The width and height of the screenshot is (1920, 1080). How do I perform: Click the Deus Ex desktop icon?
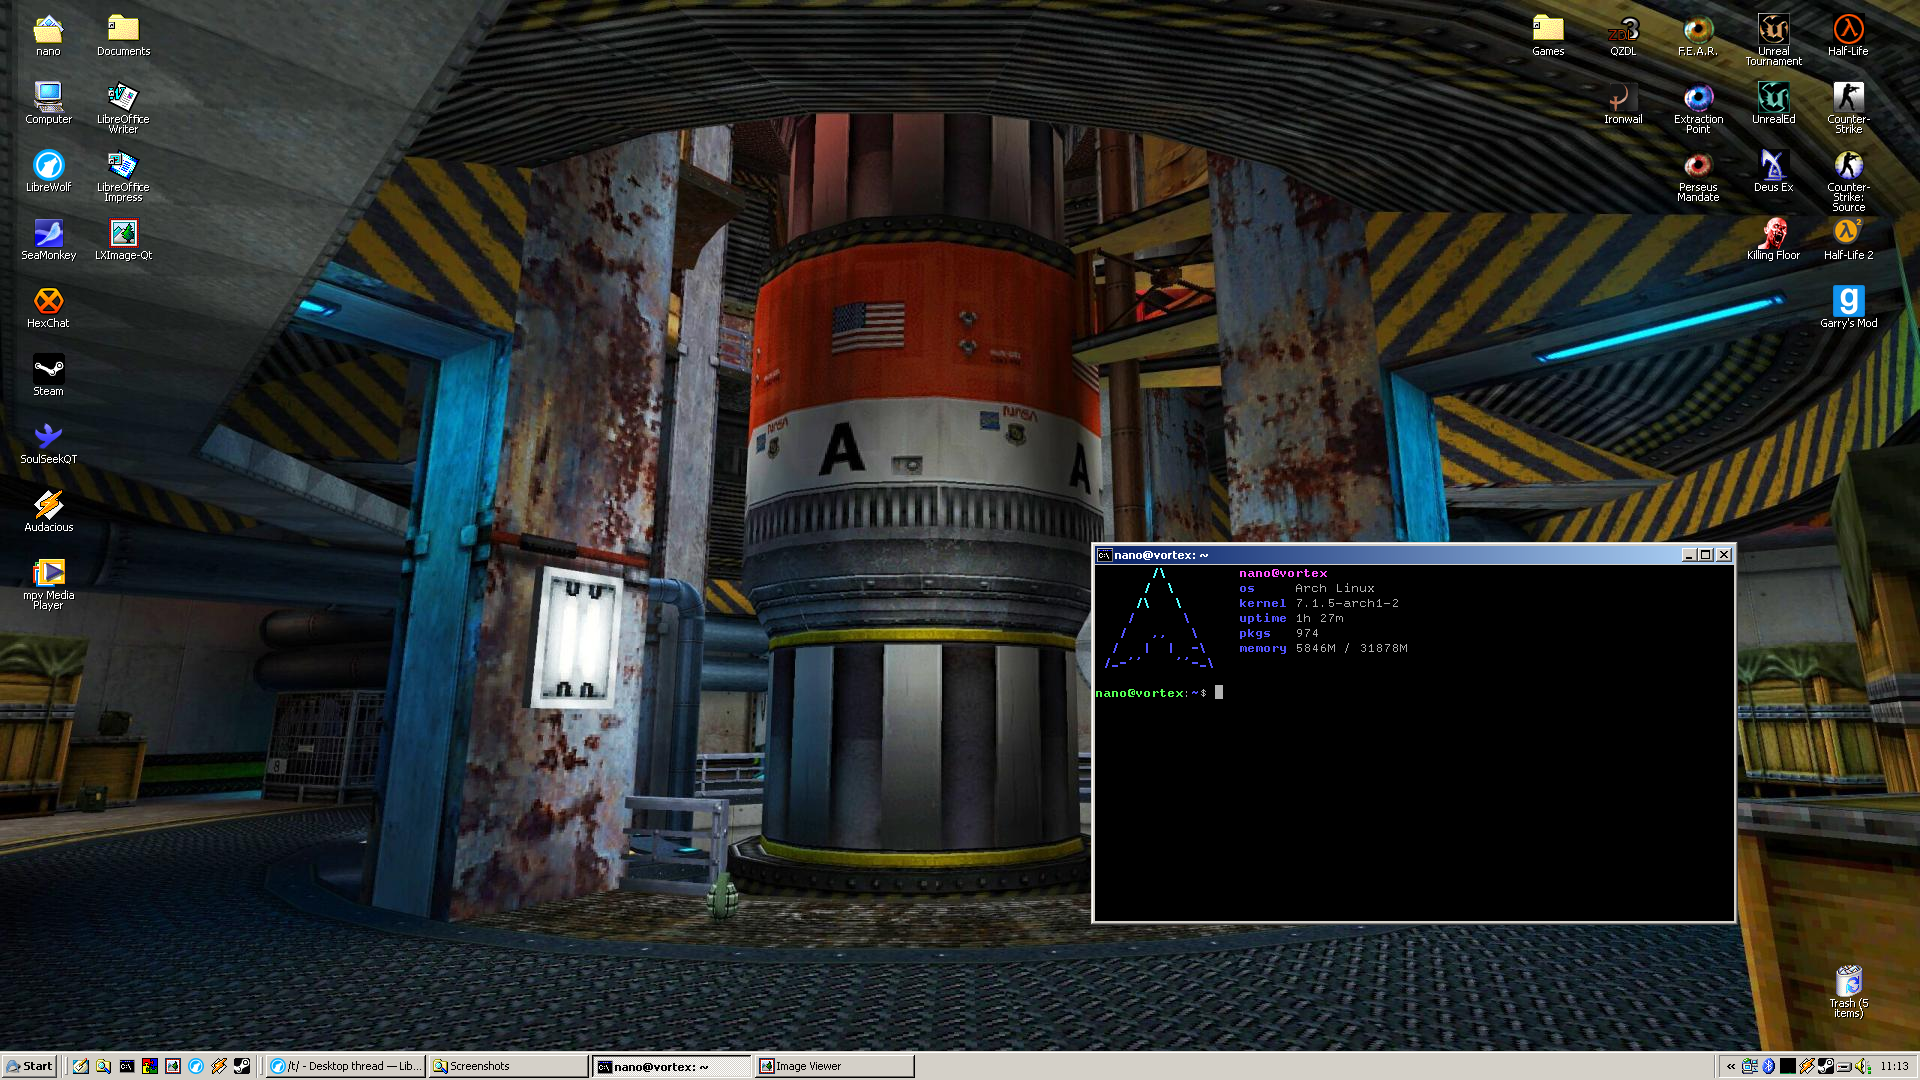point(1773,172)
